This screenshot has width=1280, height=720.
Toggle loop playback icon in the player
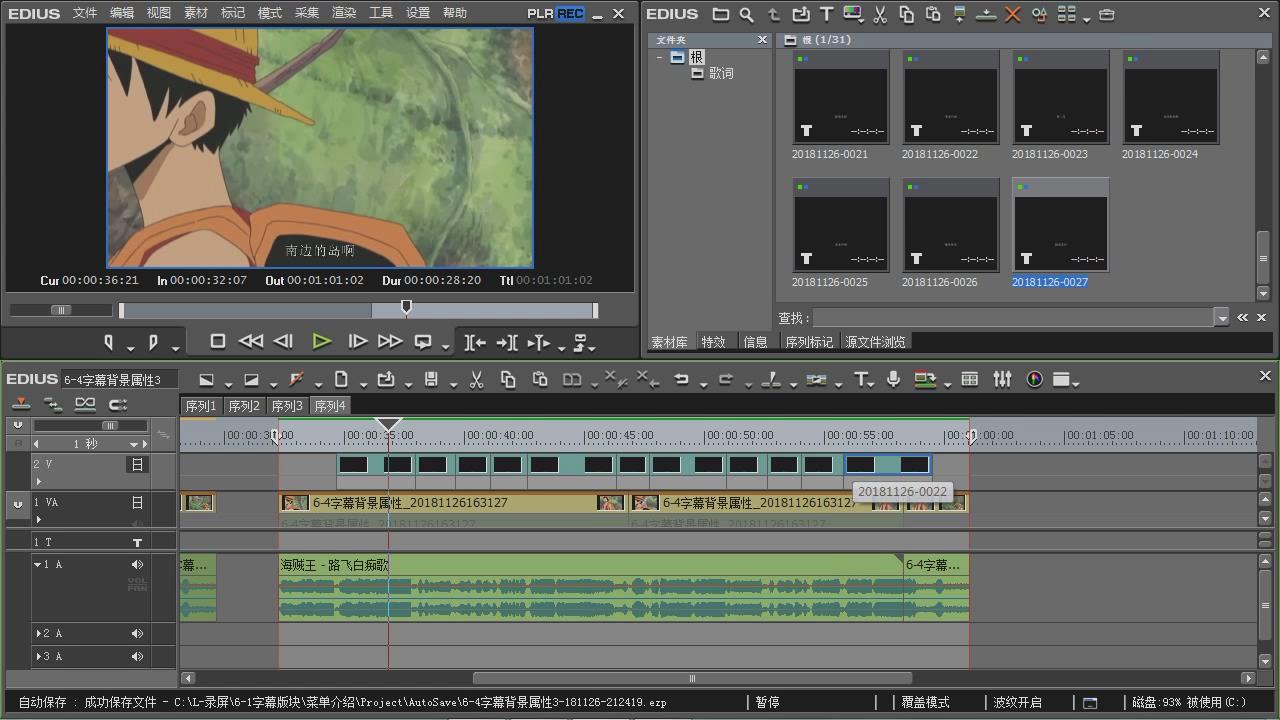[x=423, y=341]
